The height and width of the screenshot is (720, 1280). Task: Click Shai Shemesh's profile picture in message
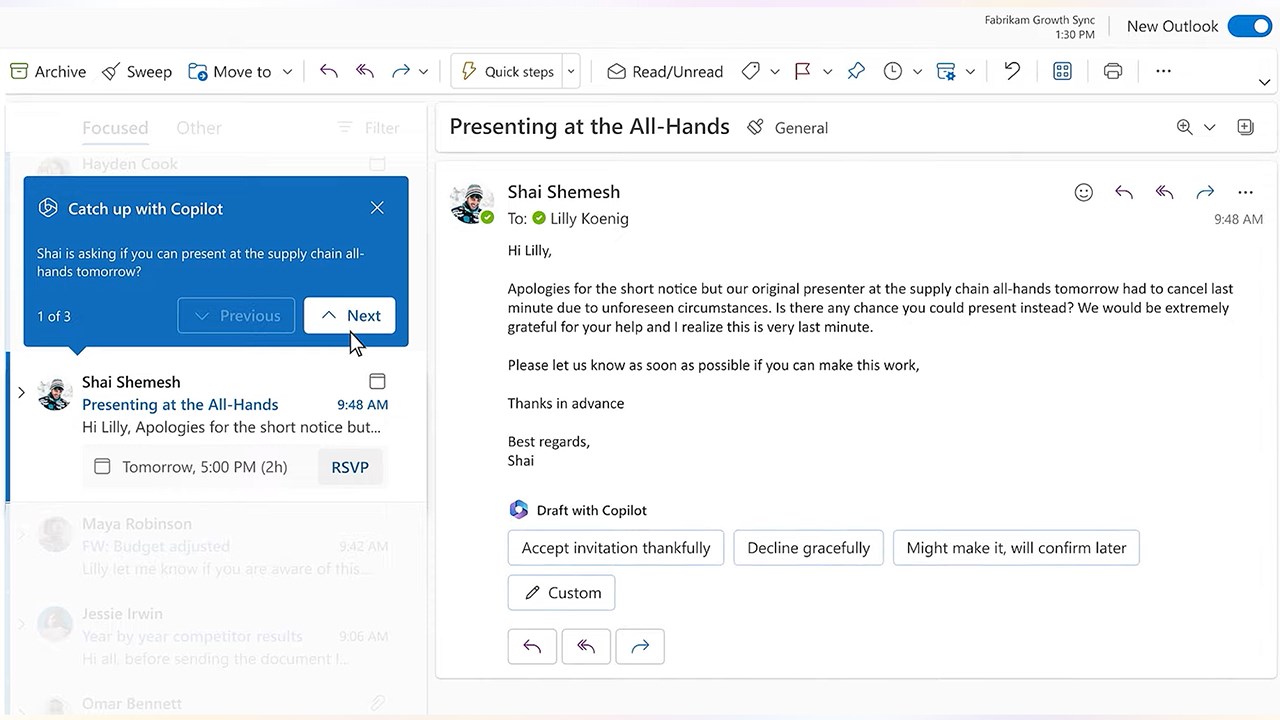tap(472, 203)
